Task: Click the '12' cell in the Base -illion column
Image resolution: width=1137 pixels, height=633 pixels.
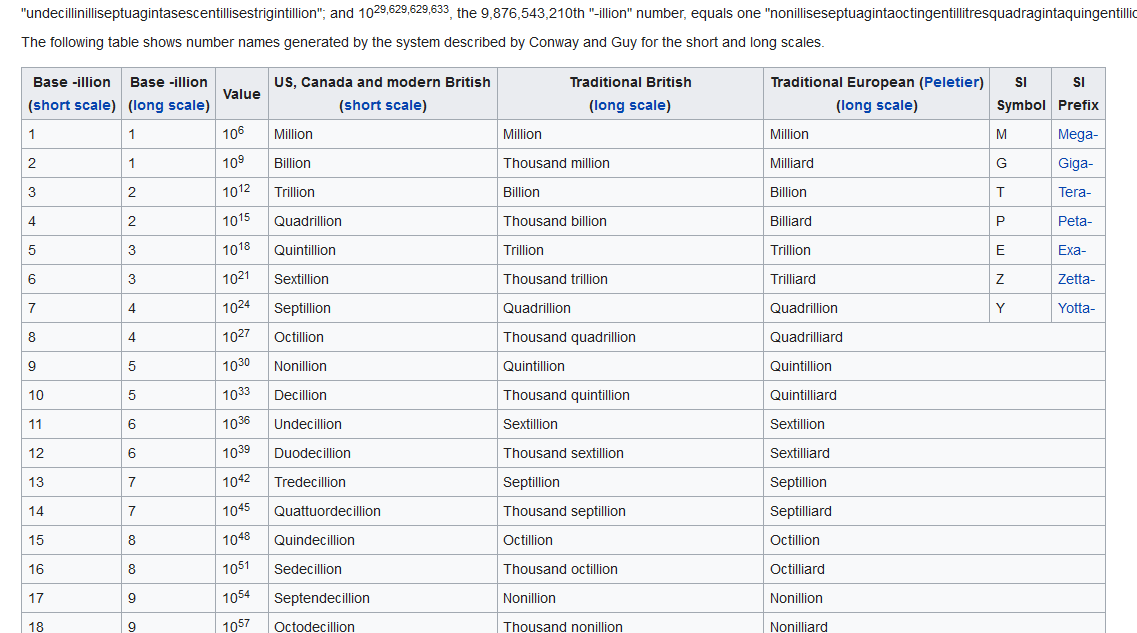Action: coord(72,453)
